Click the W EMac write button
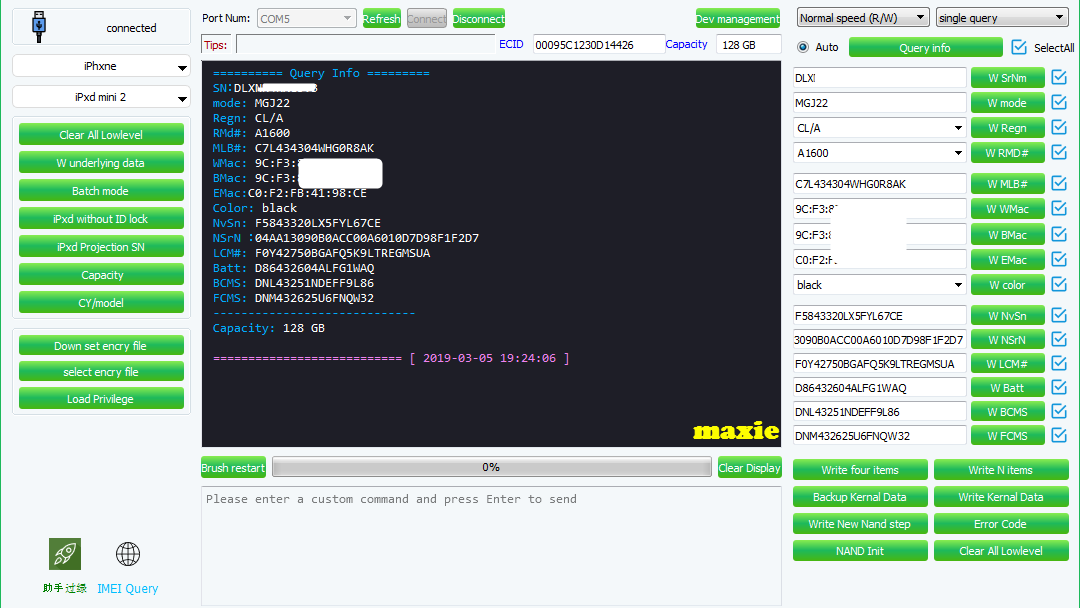 pyautogui.click(x=1007, y=260)
